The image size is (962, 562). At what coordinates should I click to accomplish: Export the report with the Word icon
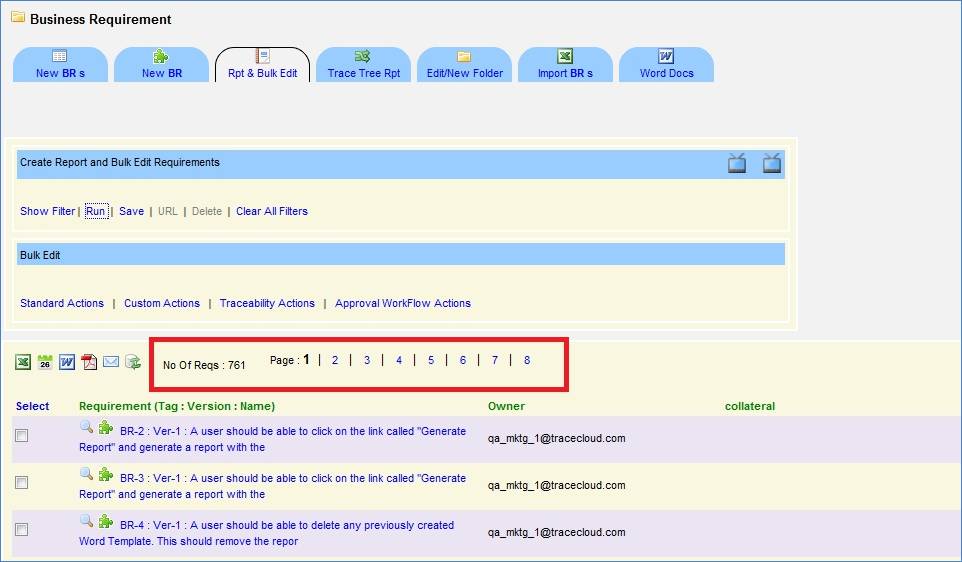coord(67,362)
